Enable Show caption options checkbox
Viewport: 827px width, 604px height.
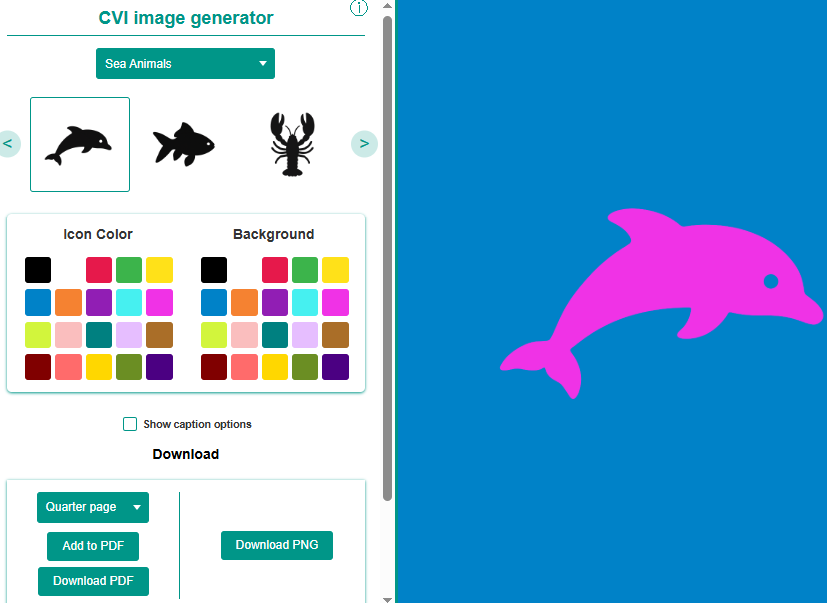point(130,424)
